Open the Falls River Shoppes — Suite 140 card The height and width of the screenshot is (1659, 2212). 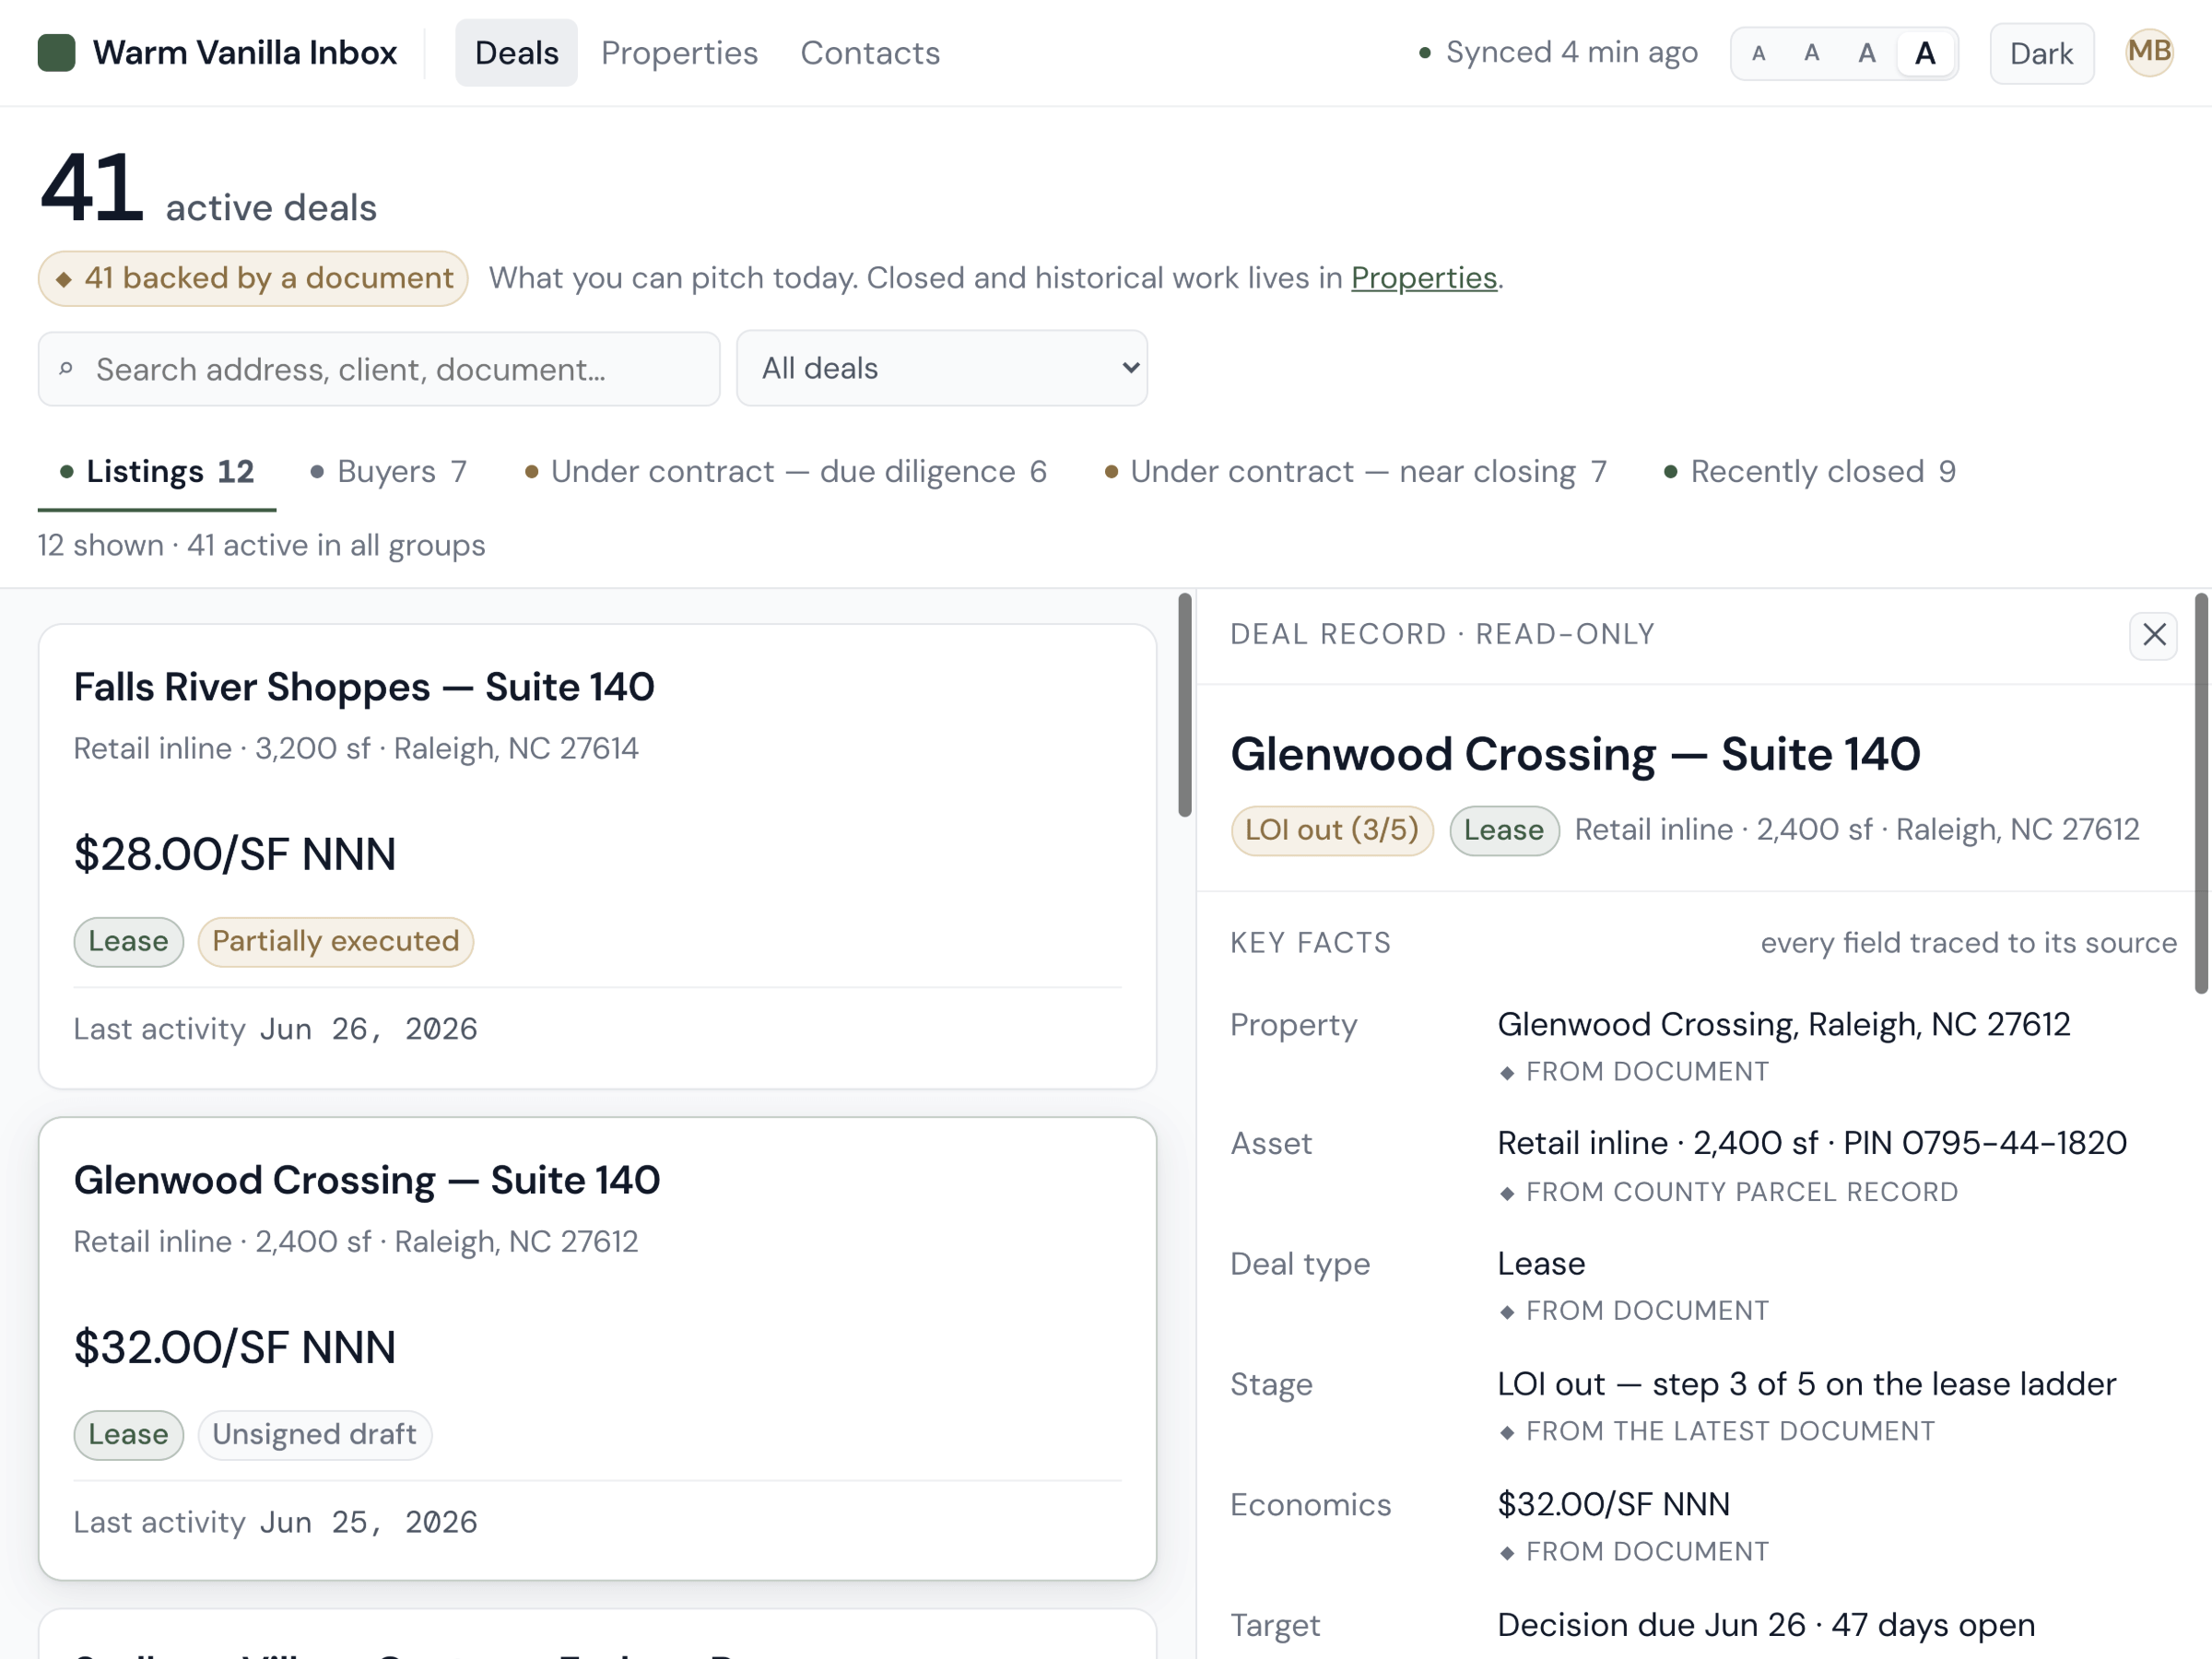click(597, 857)
